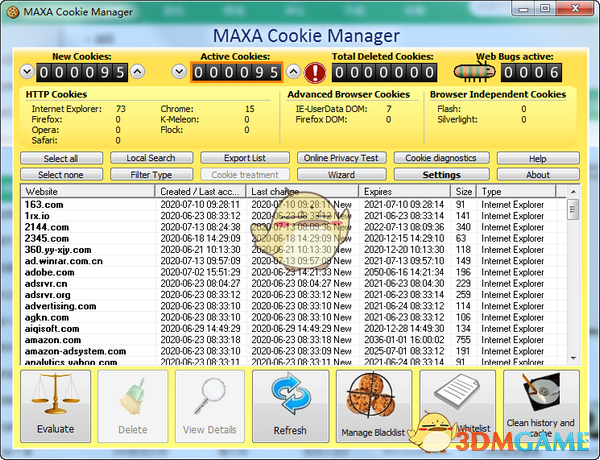Sort by Last change column header
The height and width of the screenshot is (460, 600).
click(x=302, y=191)
